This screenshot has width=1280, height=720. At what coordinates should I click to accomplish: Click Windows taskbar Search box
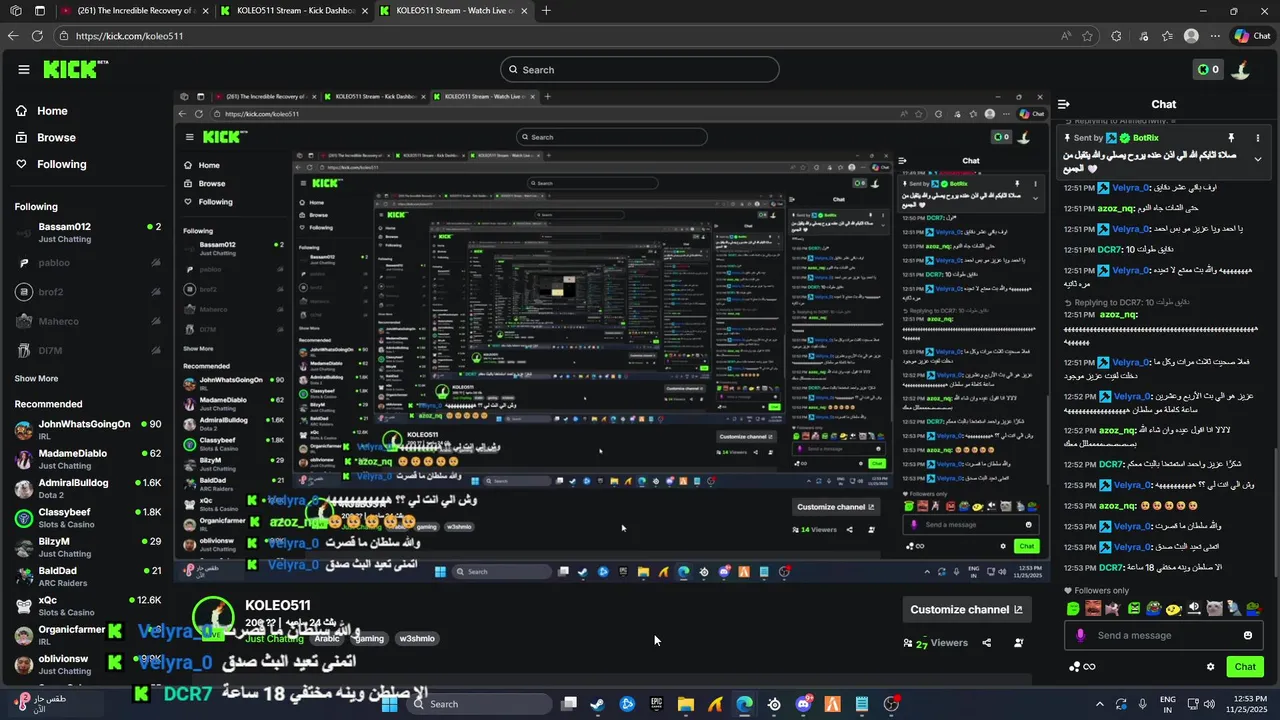point(480,704)
